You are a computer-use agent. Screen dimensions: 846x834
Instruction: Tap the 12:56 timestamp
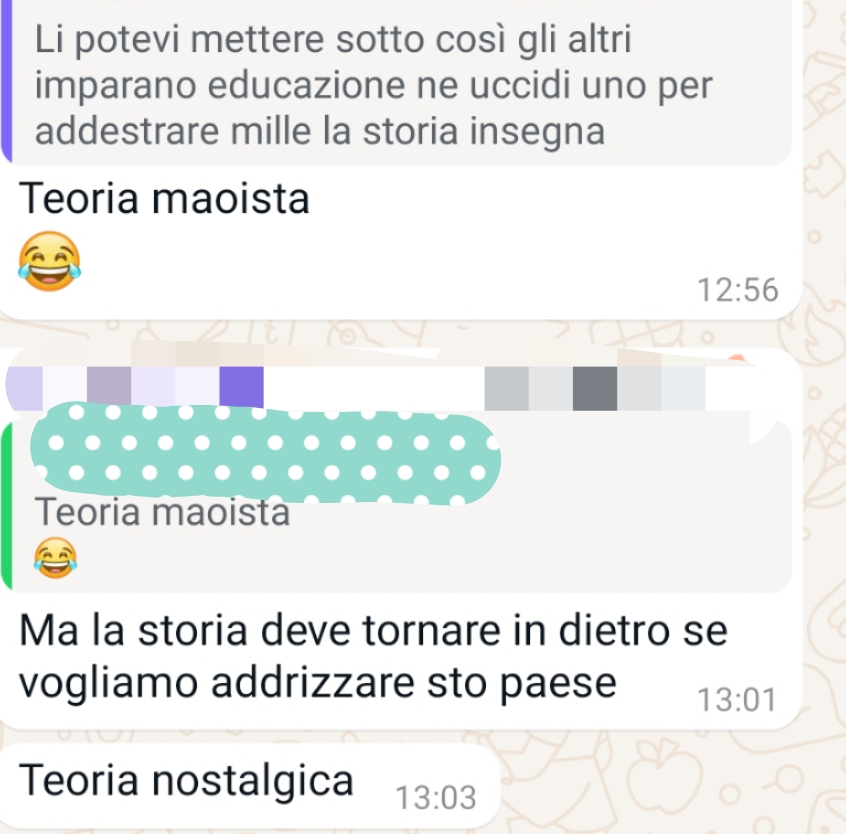point(737,290)
